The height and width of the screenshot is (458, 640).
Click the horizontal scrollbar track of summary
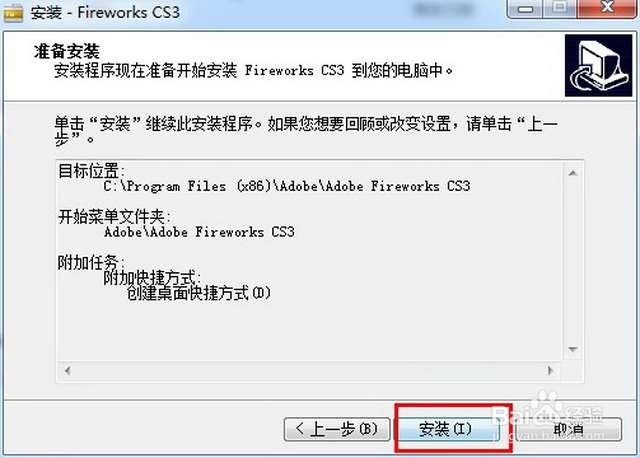309,371
